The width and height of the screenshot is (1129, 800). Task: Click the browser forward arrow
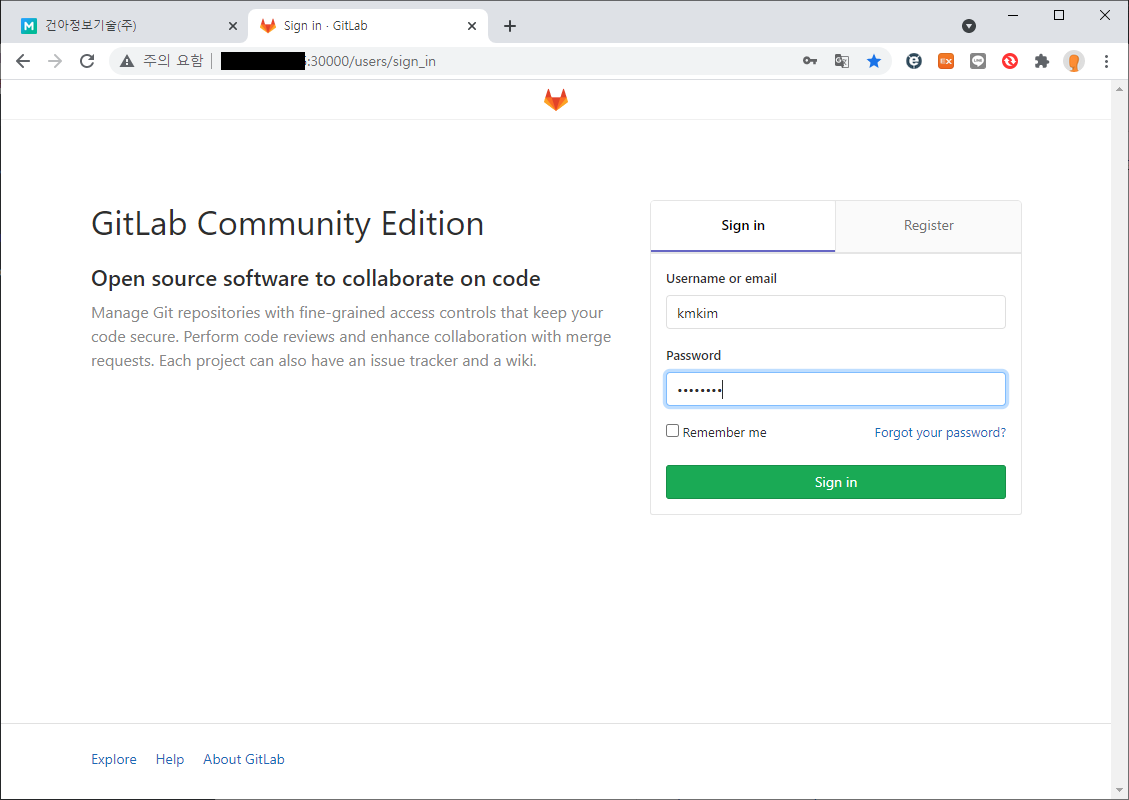(55, 61)
